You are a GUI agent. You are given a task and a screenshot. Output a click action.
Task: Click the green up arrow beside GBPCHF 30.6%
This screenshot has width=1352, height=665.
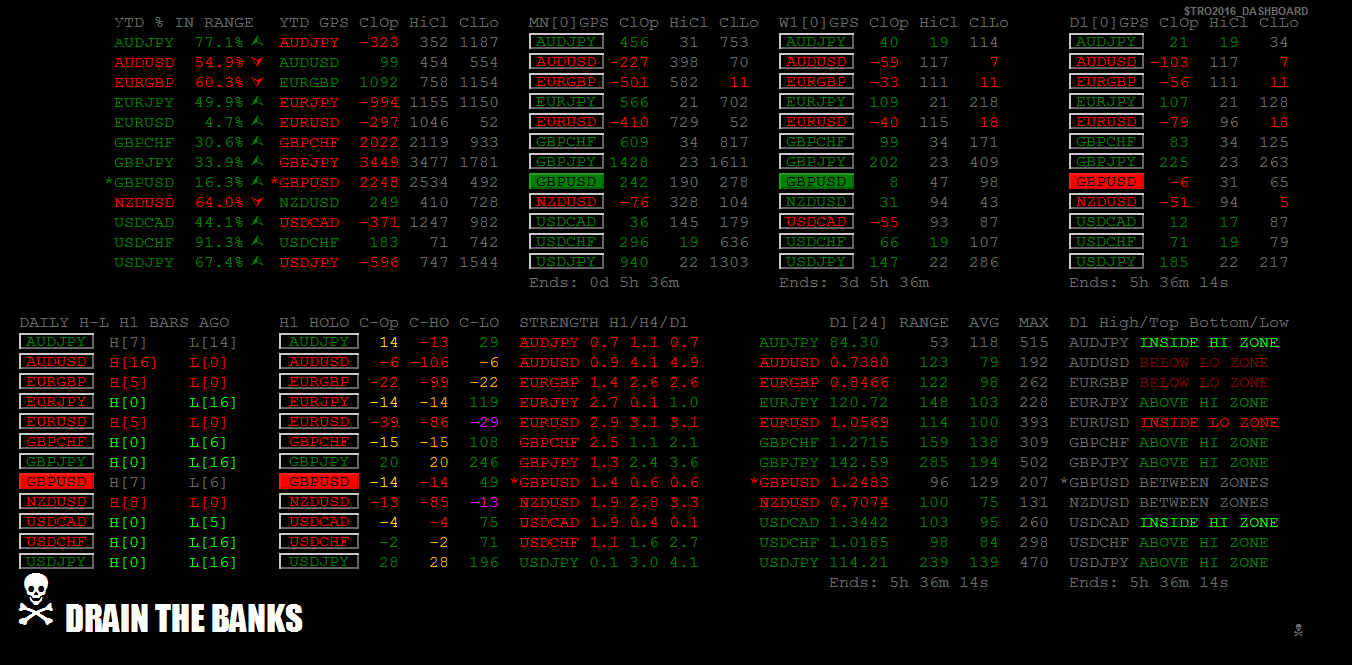coord(258,142)
